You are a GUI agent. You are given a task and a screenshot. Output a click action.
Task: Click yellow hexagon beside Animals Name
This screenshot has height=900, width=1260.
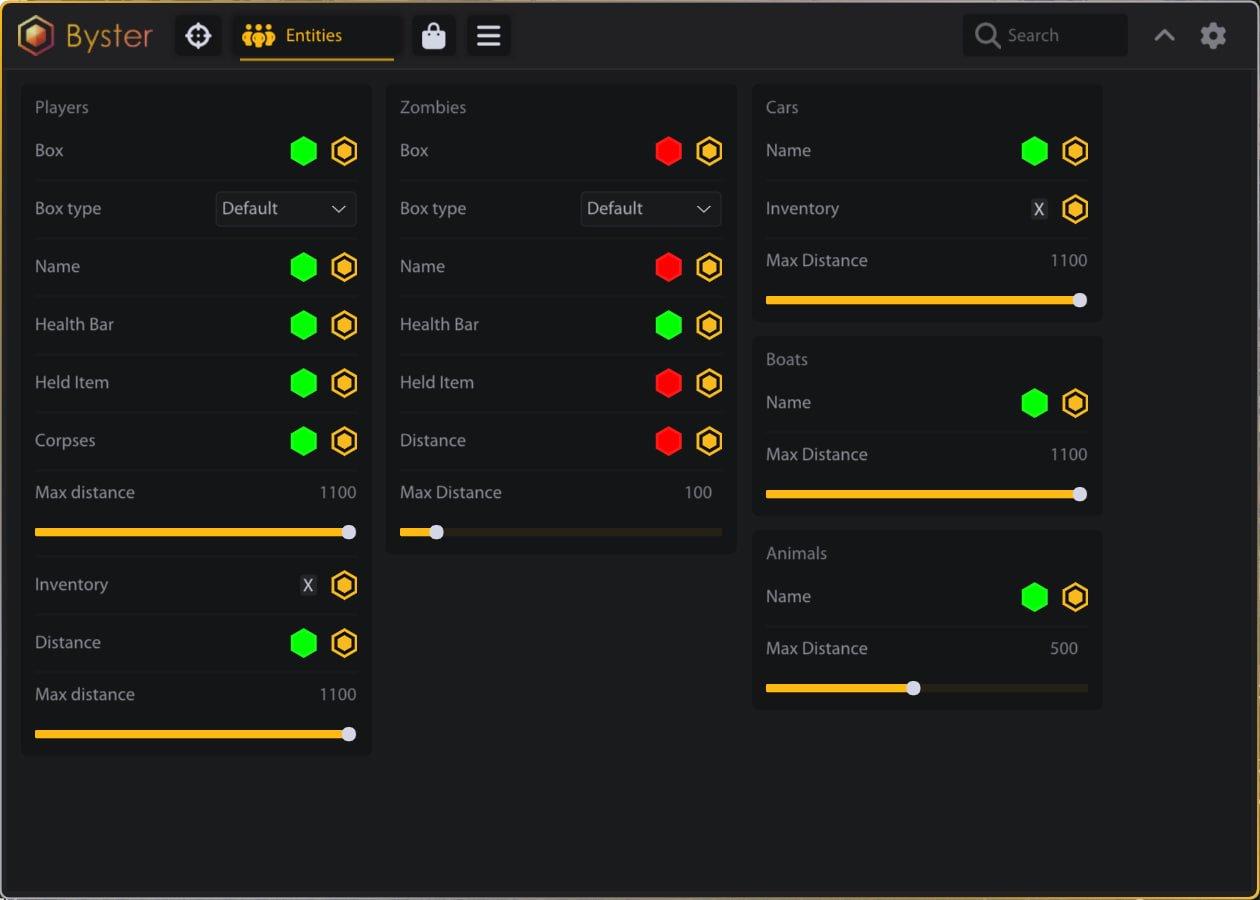click(1074, 597)
